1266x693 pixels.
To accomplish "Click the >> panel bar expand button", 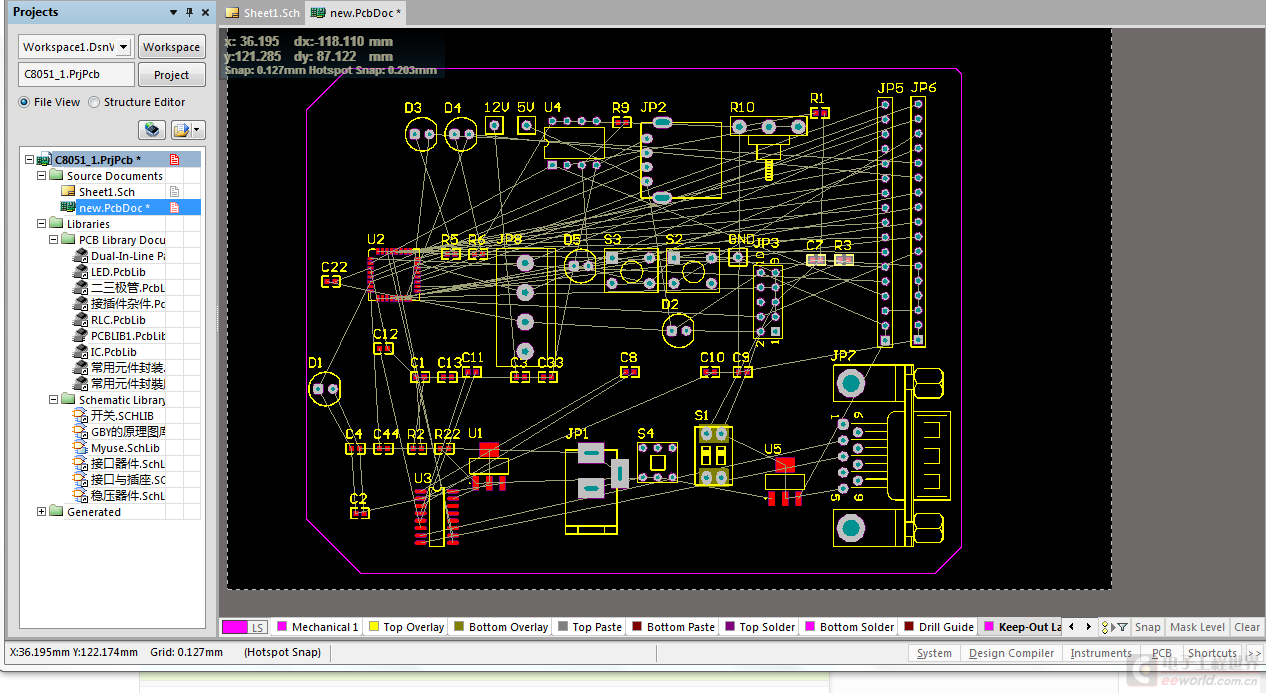I will point(1254,653).
